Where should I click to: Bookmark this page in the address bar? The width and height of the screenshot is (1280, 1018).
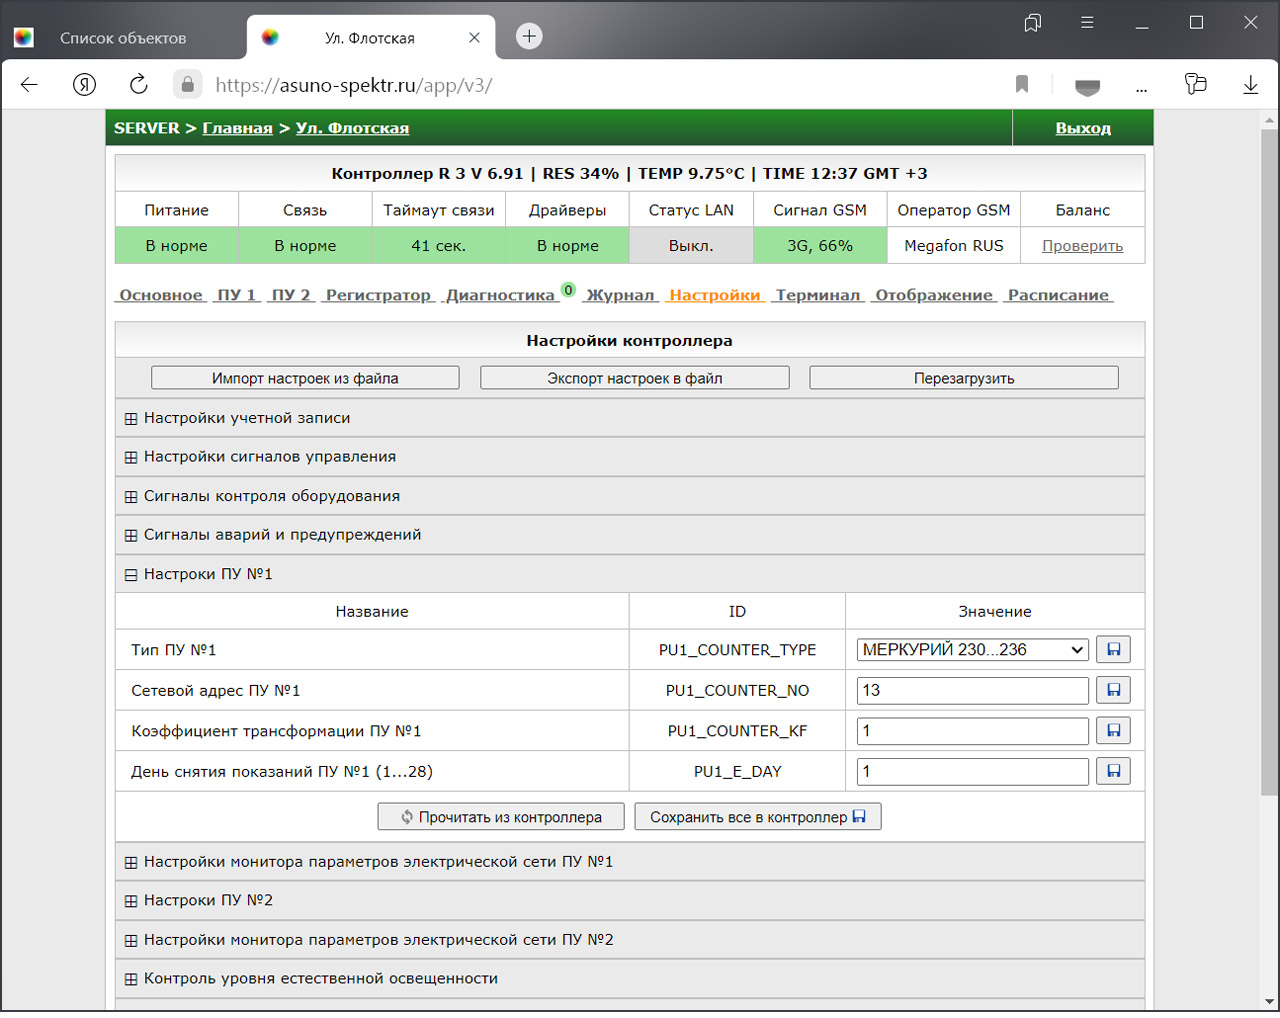point(1022,85)
